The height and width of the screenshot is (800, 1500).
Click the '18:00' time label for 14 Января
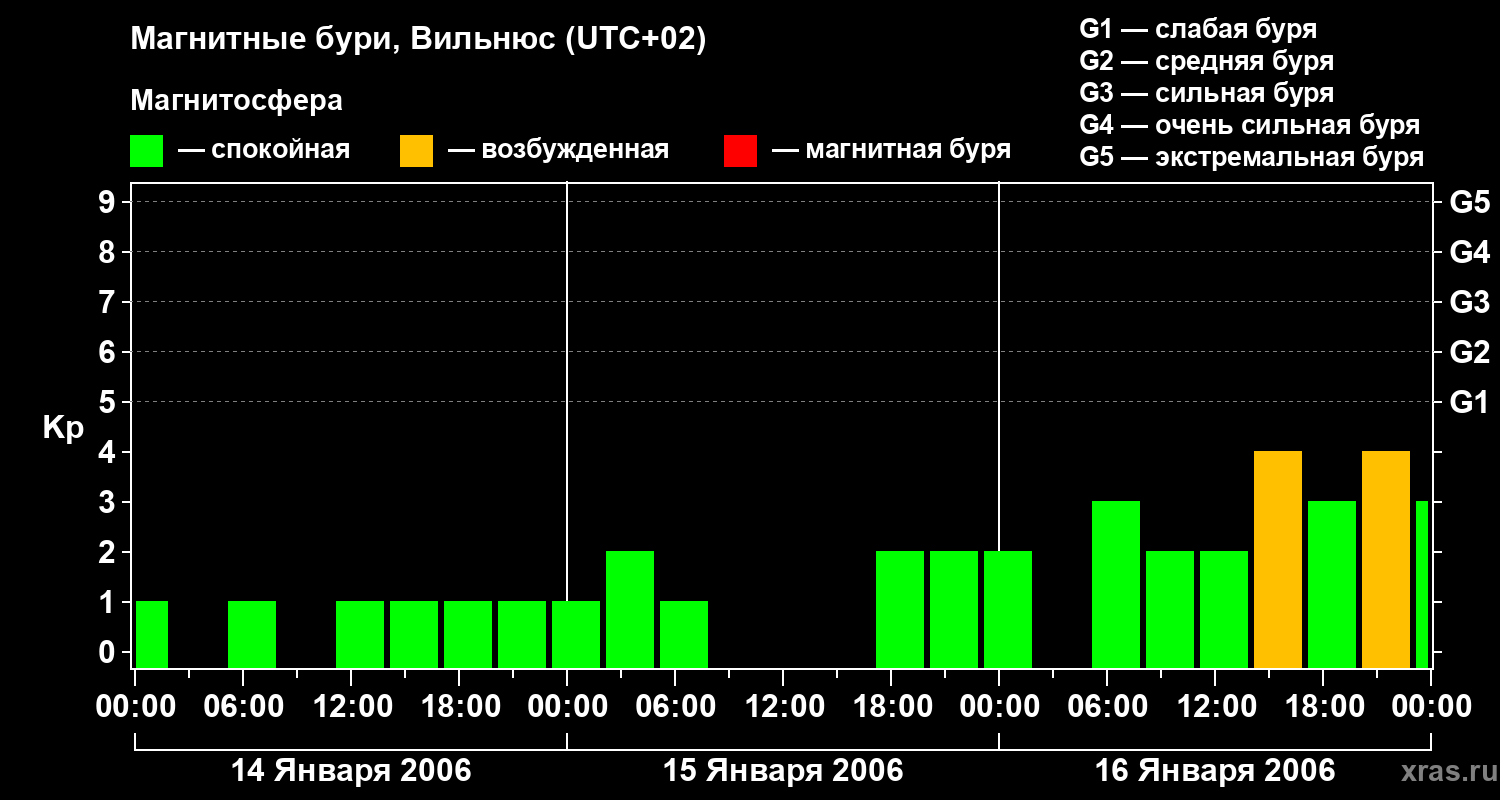pyautogui.click(x=459, y=707)
